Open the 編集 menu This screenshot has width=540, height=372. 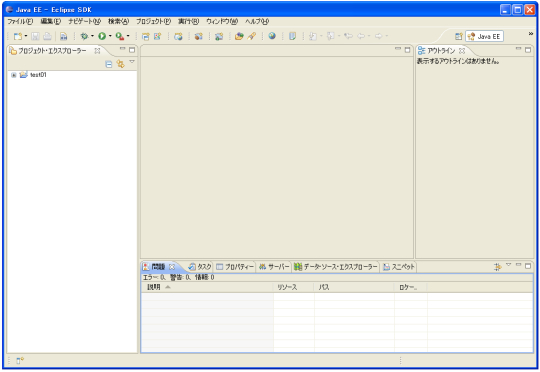point(51,21)
